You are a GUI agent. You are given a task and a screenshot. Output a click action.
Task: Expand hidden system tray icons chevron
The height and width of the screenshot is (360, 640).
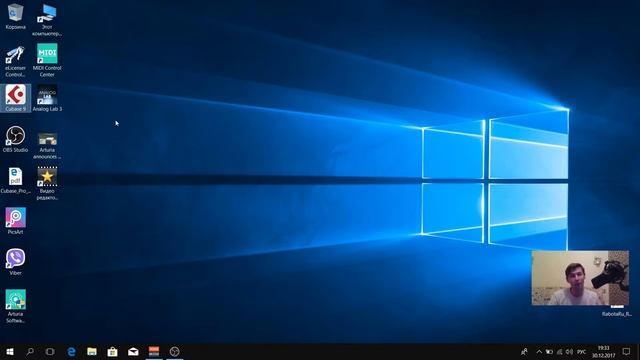pos(539,351)
